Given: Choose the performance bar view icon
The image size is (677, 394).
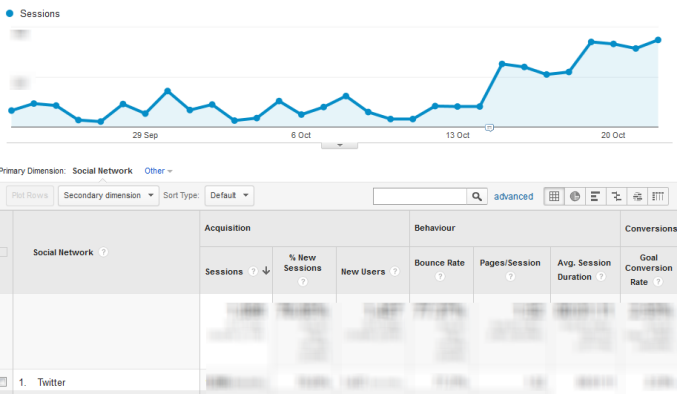Looking at the screenshot, I should coord(595,196).
